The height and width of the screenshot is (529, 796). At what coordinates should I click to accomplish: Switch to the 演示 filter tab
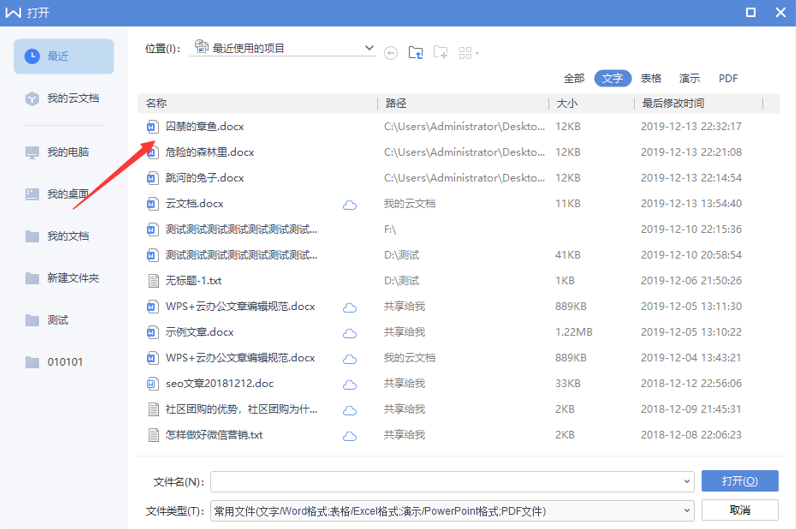click(689, 78)
